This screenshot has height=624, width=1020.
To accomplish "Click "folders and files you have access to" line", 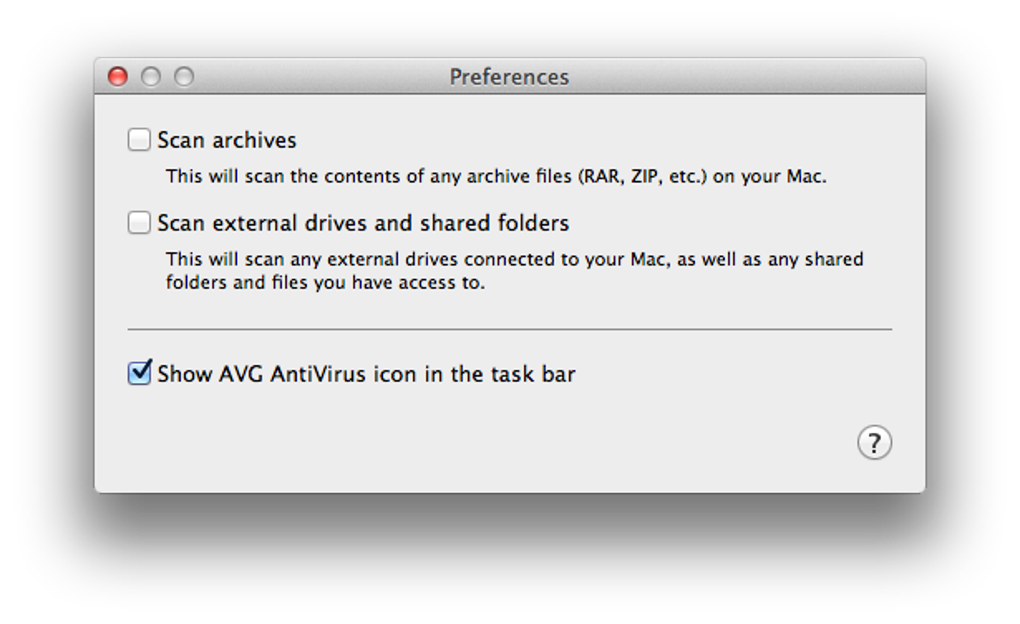I will 325,282.
